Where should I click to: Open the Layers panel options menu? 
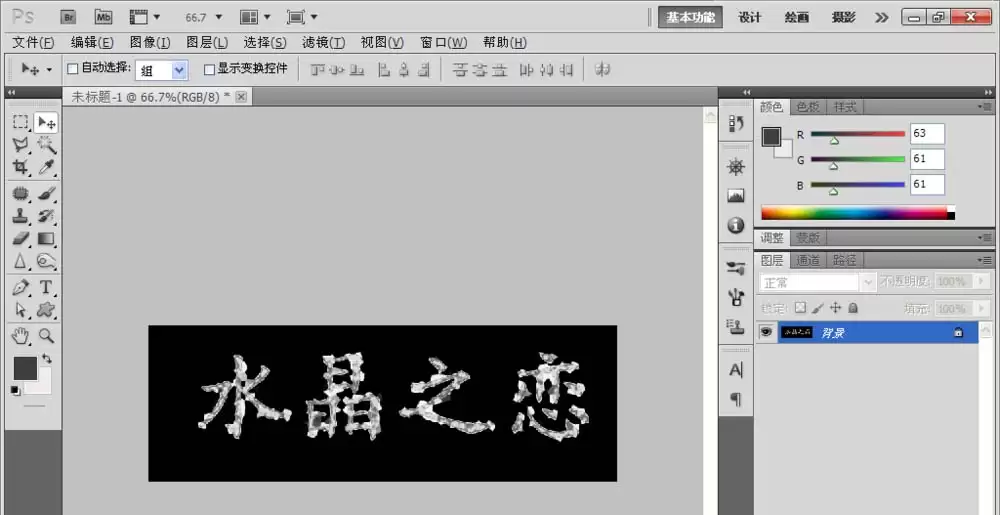(x=985, y=260)
